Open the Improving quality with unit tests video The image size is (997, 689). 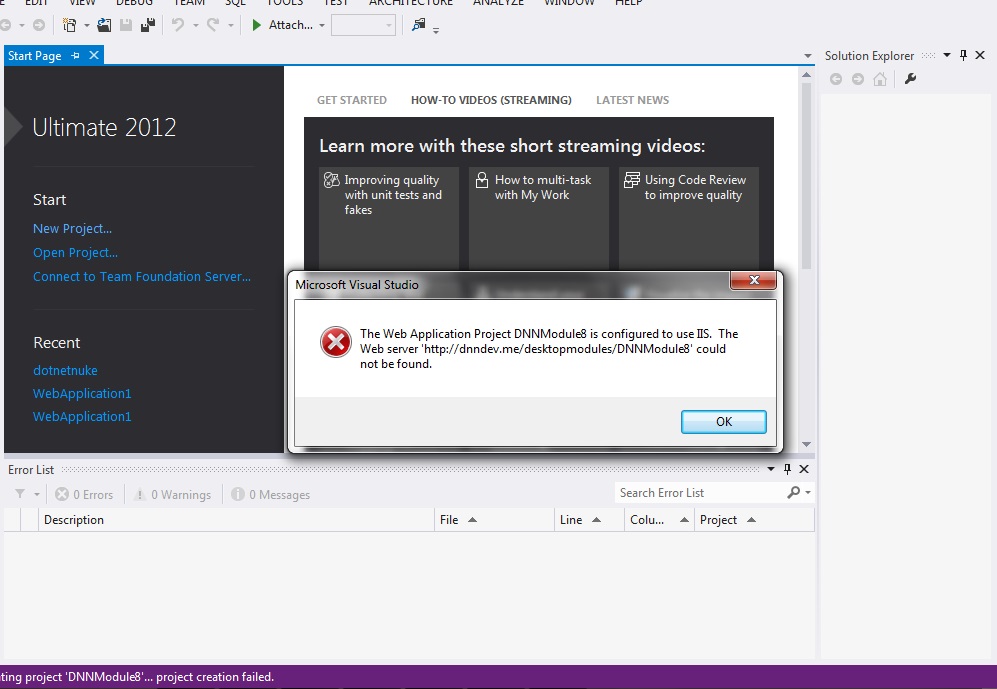point(388,219)
